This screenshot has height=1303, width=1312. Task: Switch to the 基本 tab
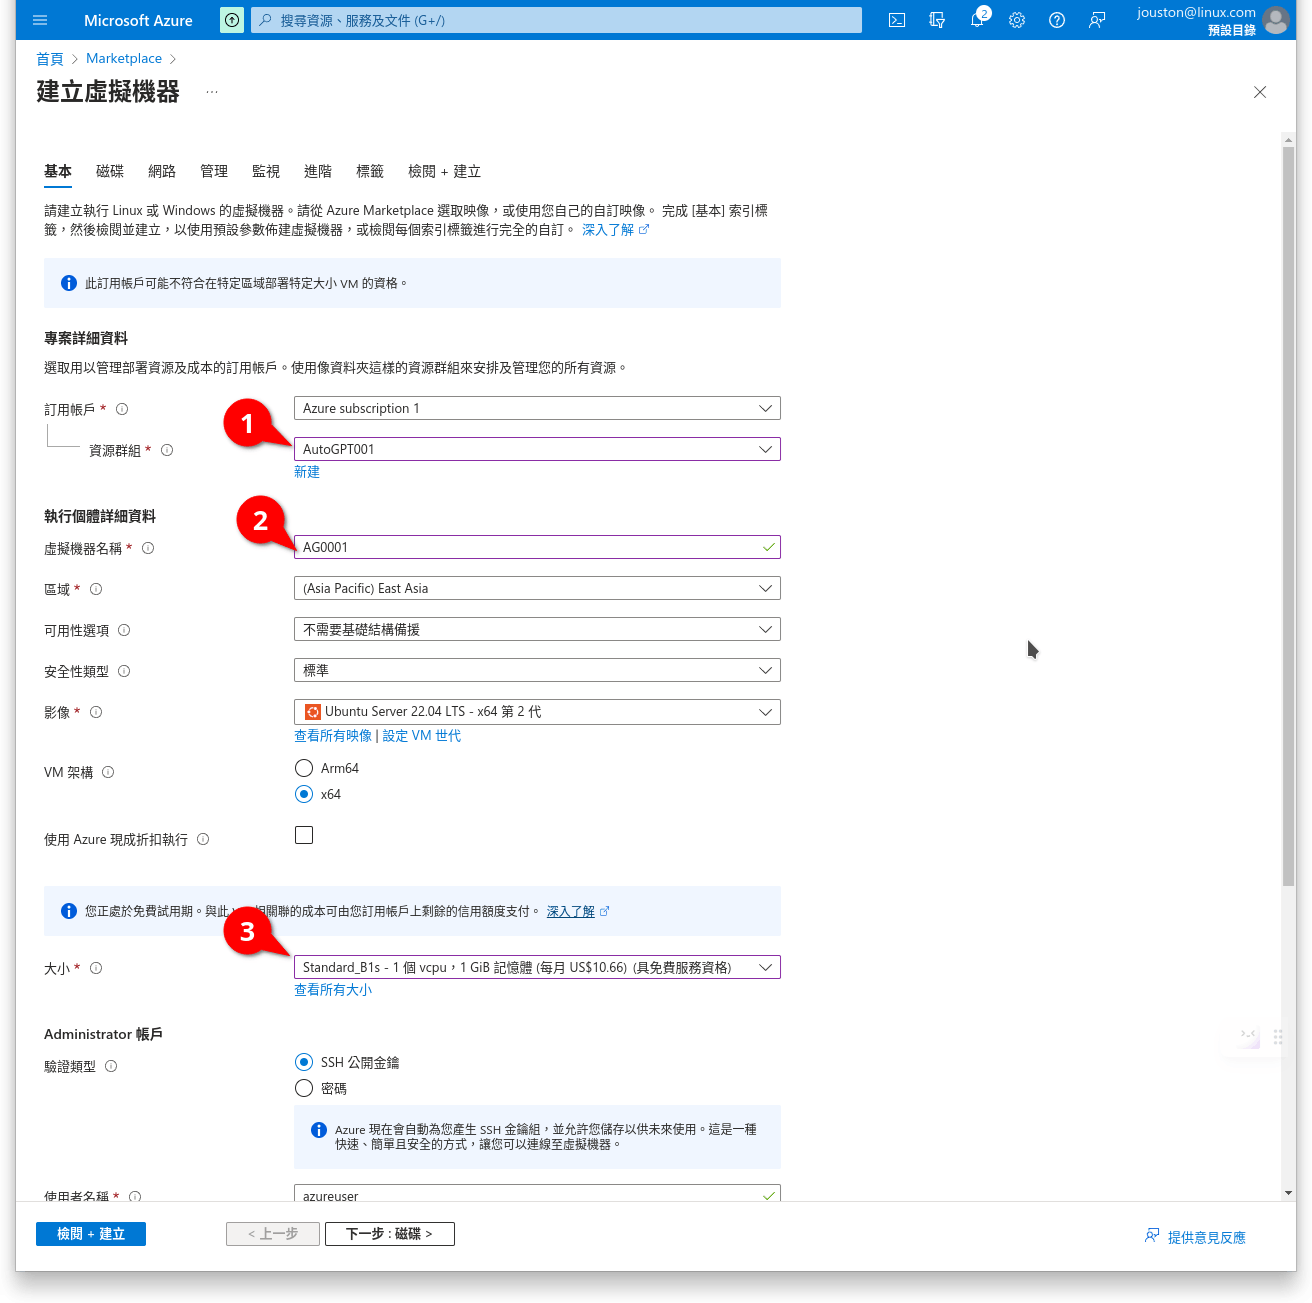click(58, 171)
